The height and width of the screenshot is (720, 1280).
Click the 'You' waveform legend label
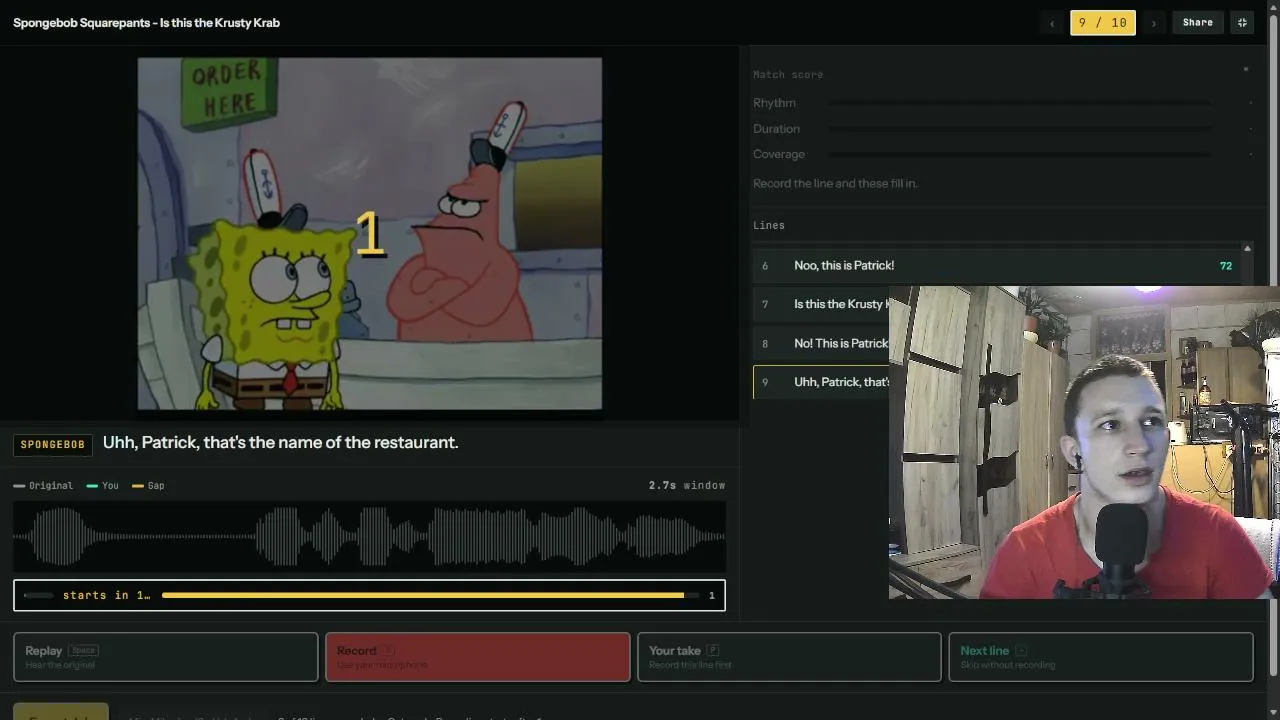(103, 486)
